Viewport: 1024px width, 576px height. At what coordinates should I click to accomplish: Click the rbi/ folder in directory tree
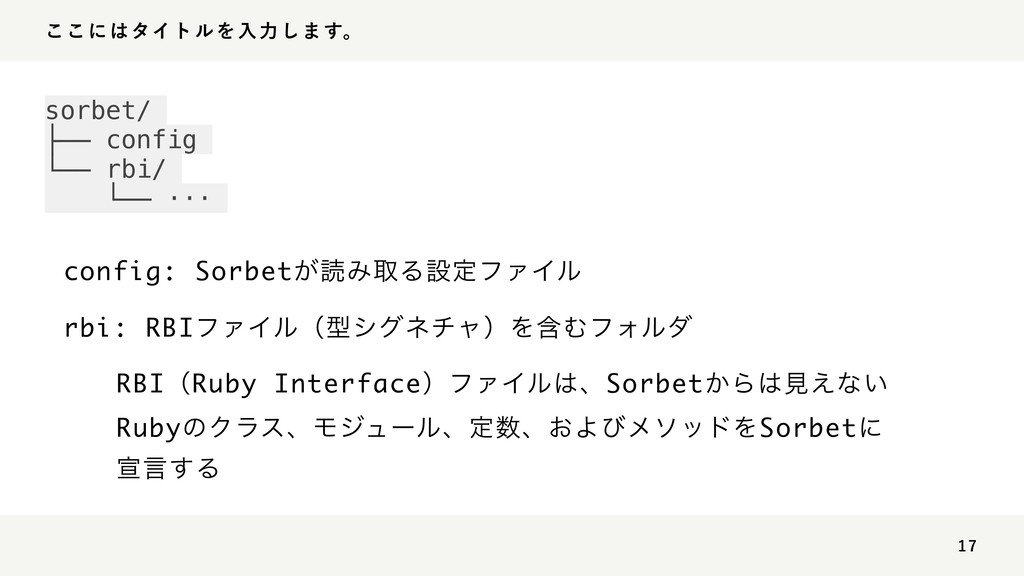pos(136,169)
